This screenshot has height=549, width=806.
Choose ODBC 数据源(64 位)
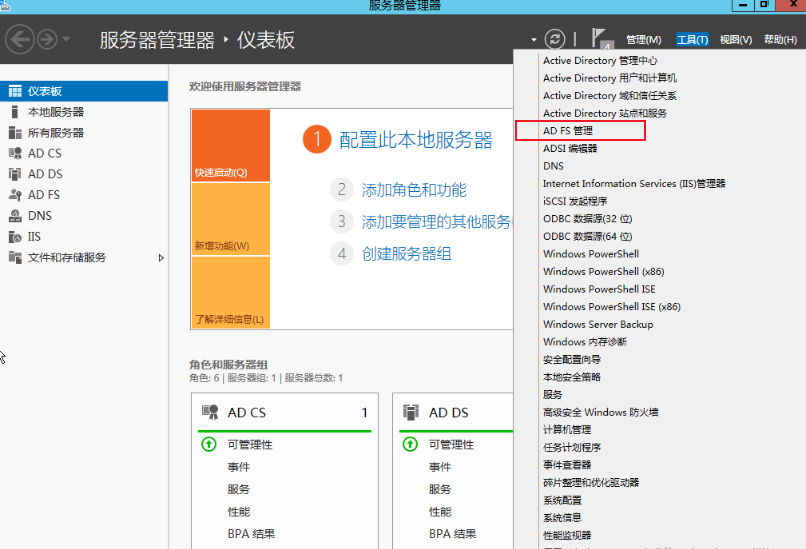[x=588, y=236]
